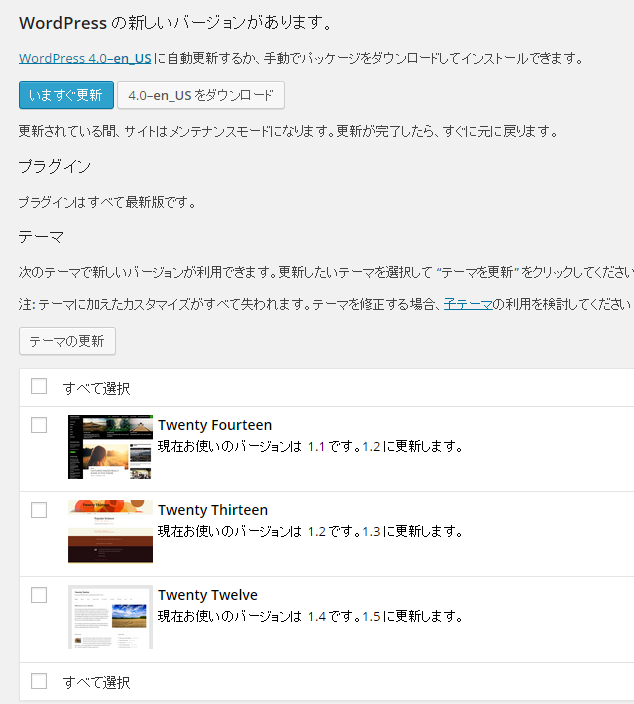The height and width of the screenshot is (704, 634).
Task: Click the top すべて選択 label text
Action: click(x=97, y=388)
